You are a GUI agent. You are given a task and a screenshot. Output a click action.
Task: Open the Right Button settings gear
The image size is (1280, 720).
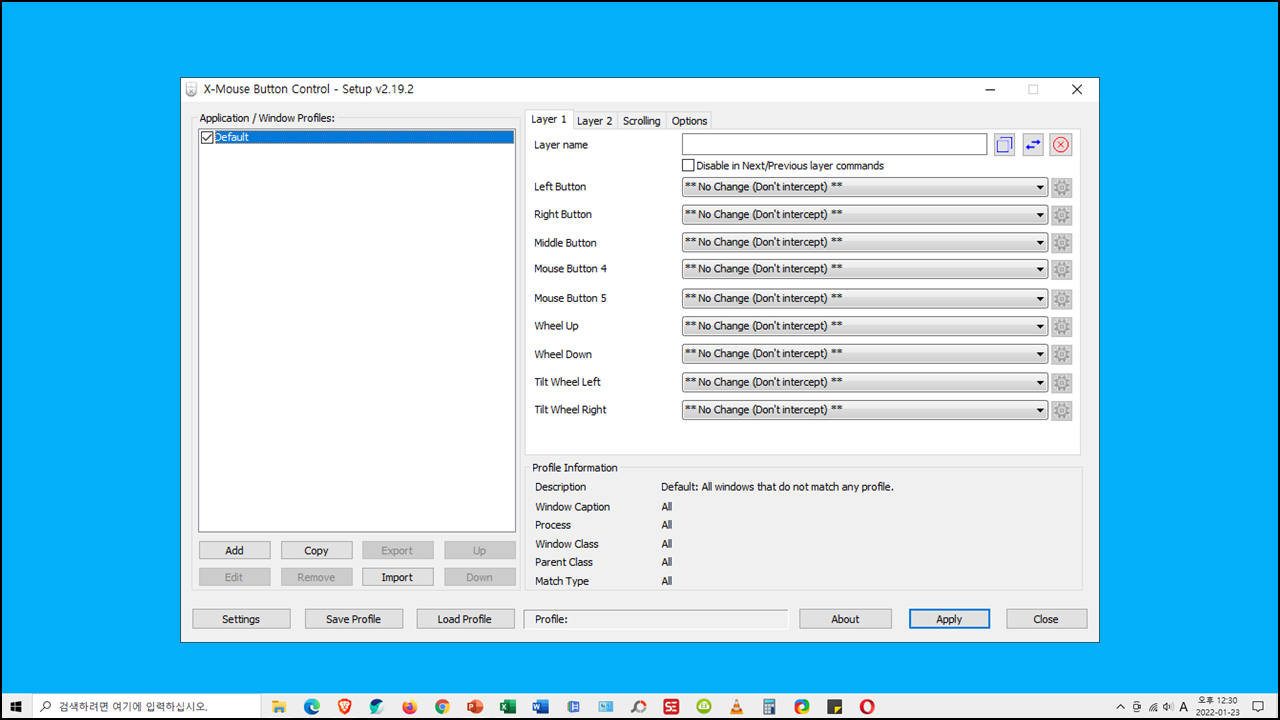pos(1061,215)
